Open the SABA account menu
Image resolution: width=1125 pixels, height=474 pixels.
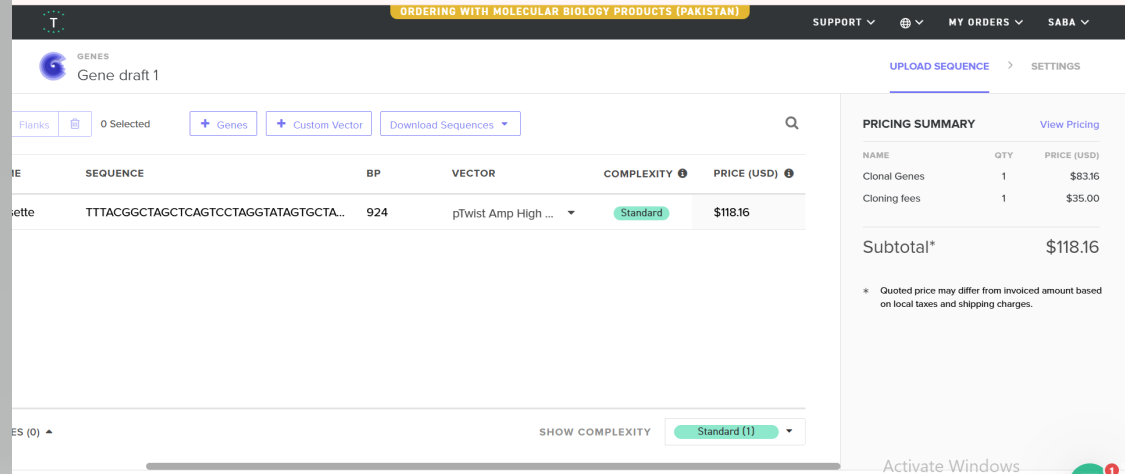(1068, 22)
